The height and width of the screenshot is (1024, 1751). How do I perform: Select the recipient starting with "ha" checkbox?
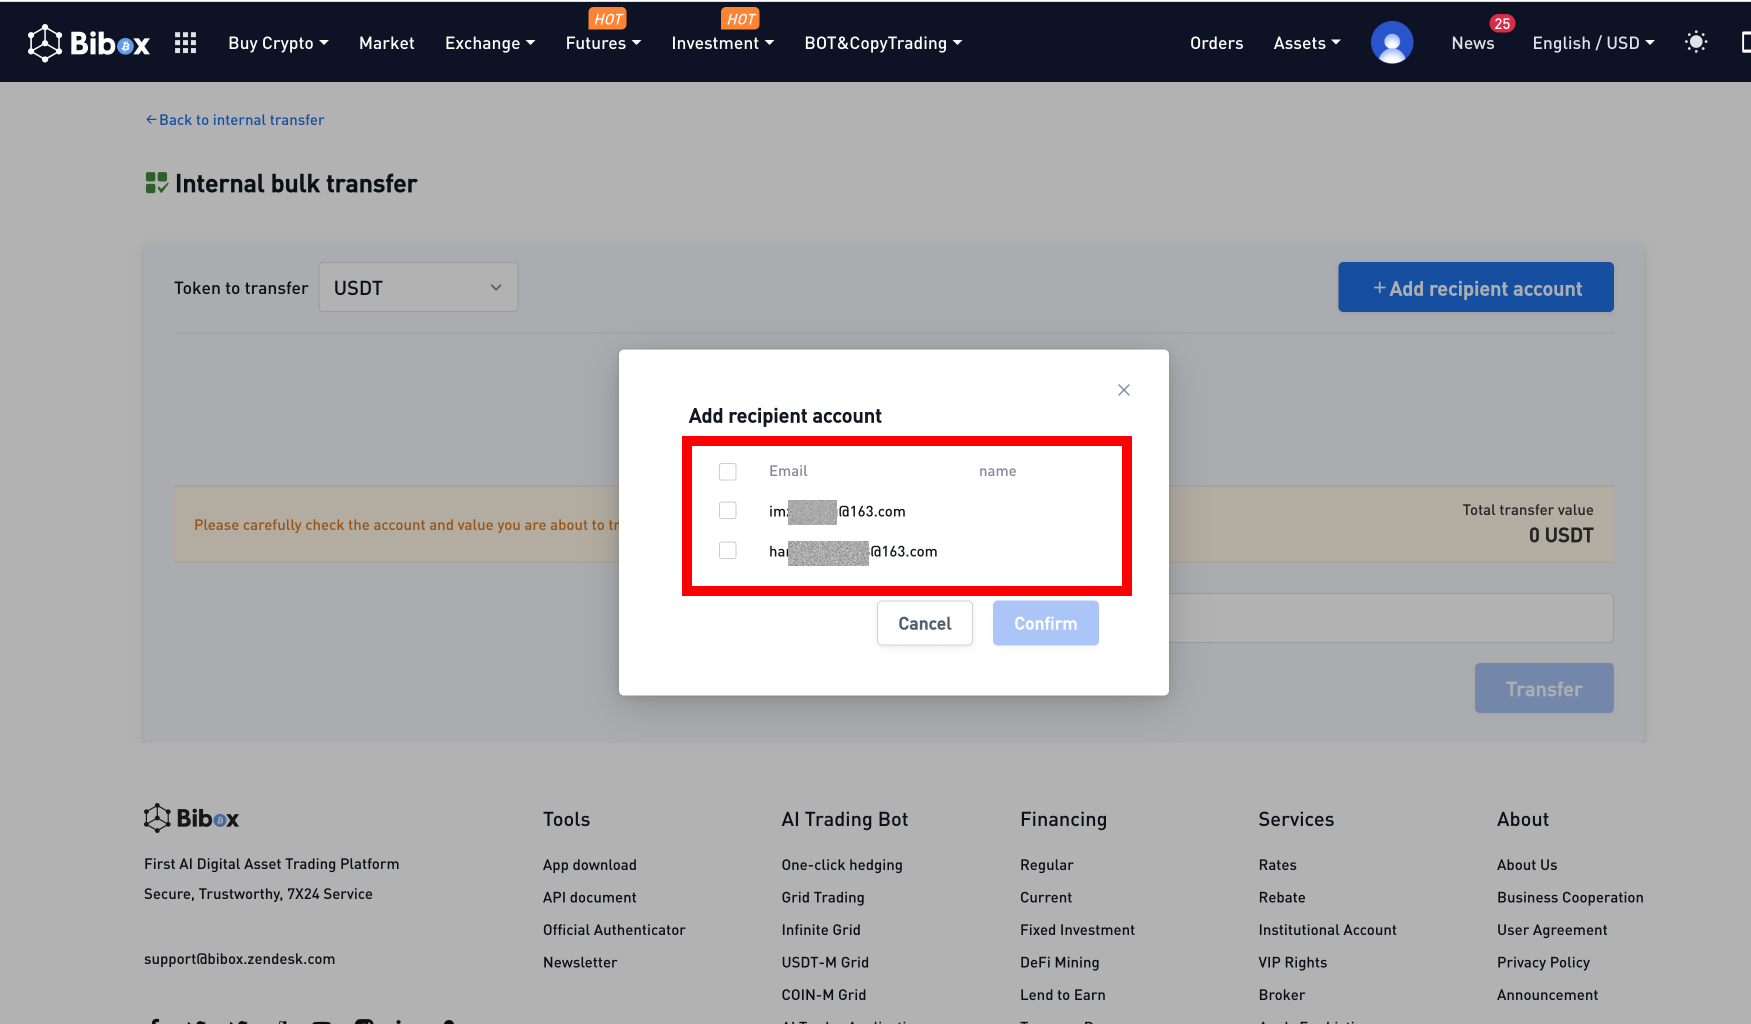(728, 551)
